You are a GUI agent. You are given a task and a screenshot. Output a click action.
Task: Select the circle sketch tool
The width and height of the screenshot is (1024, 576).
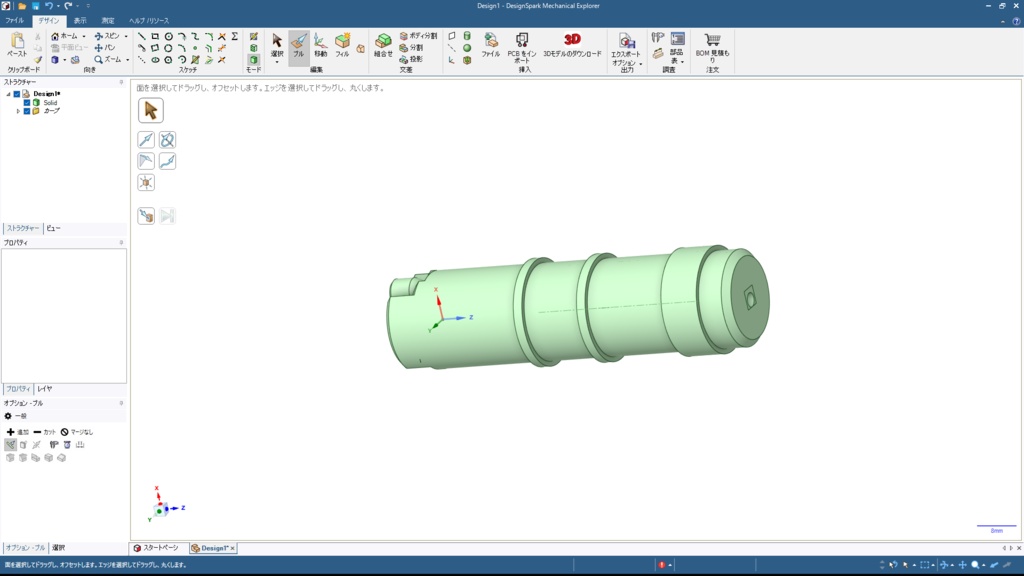click(168, 37)
